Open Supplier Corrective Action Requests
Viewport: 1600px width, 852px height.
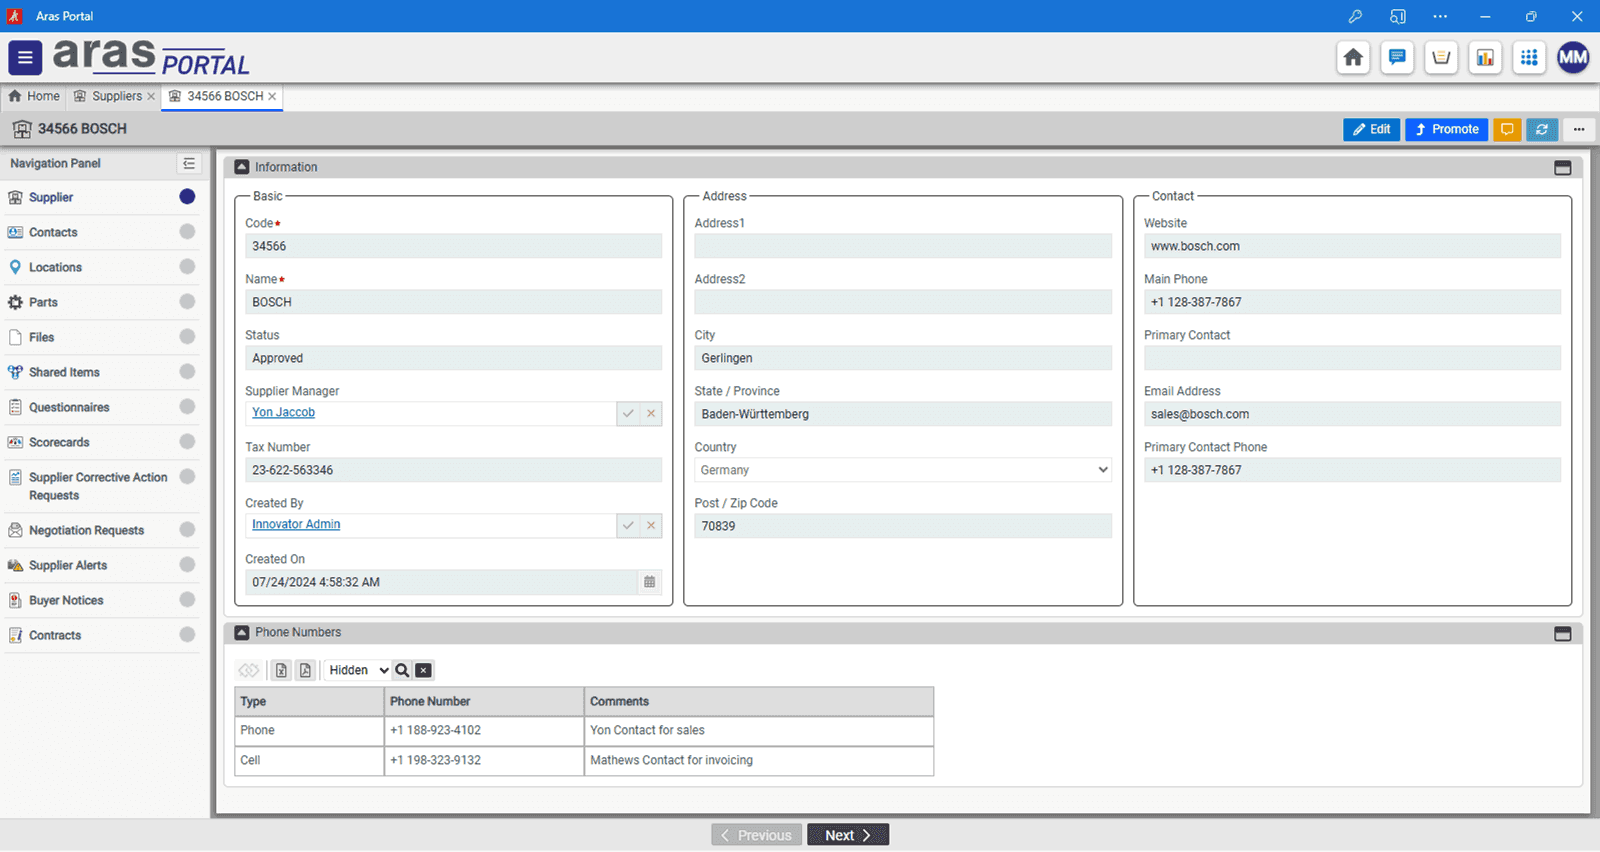pos(98,486)
